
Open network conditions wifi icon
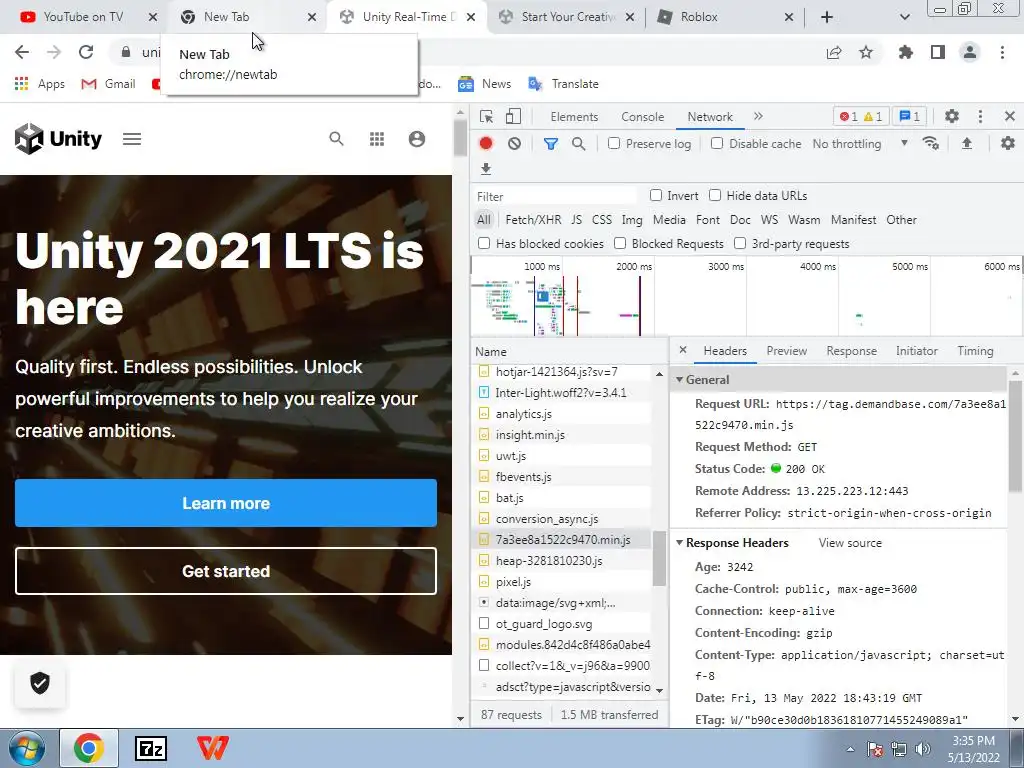[x=931, y=144]
